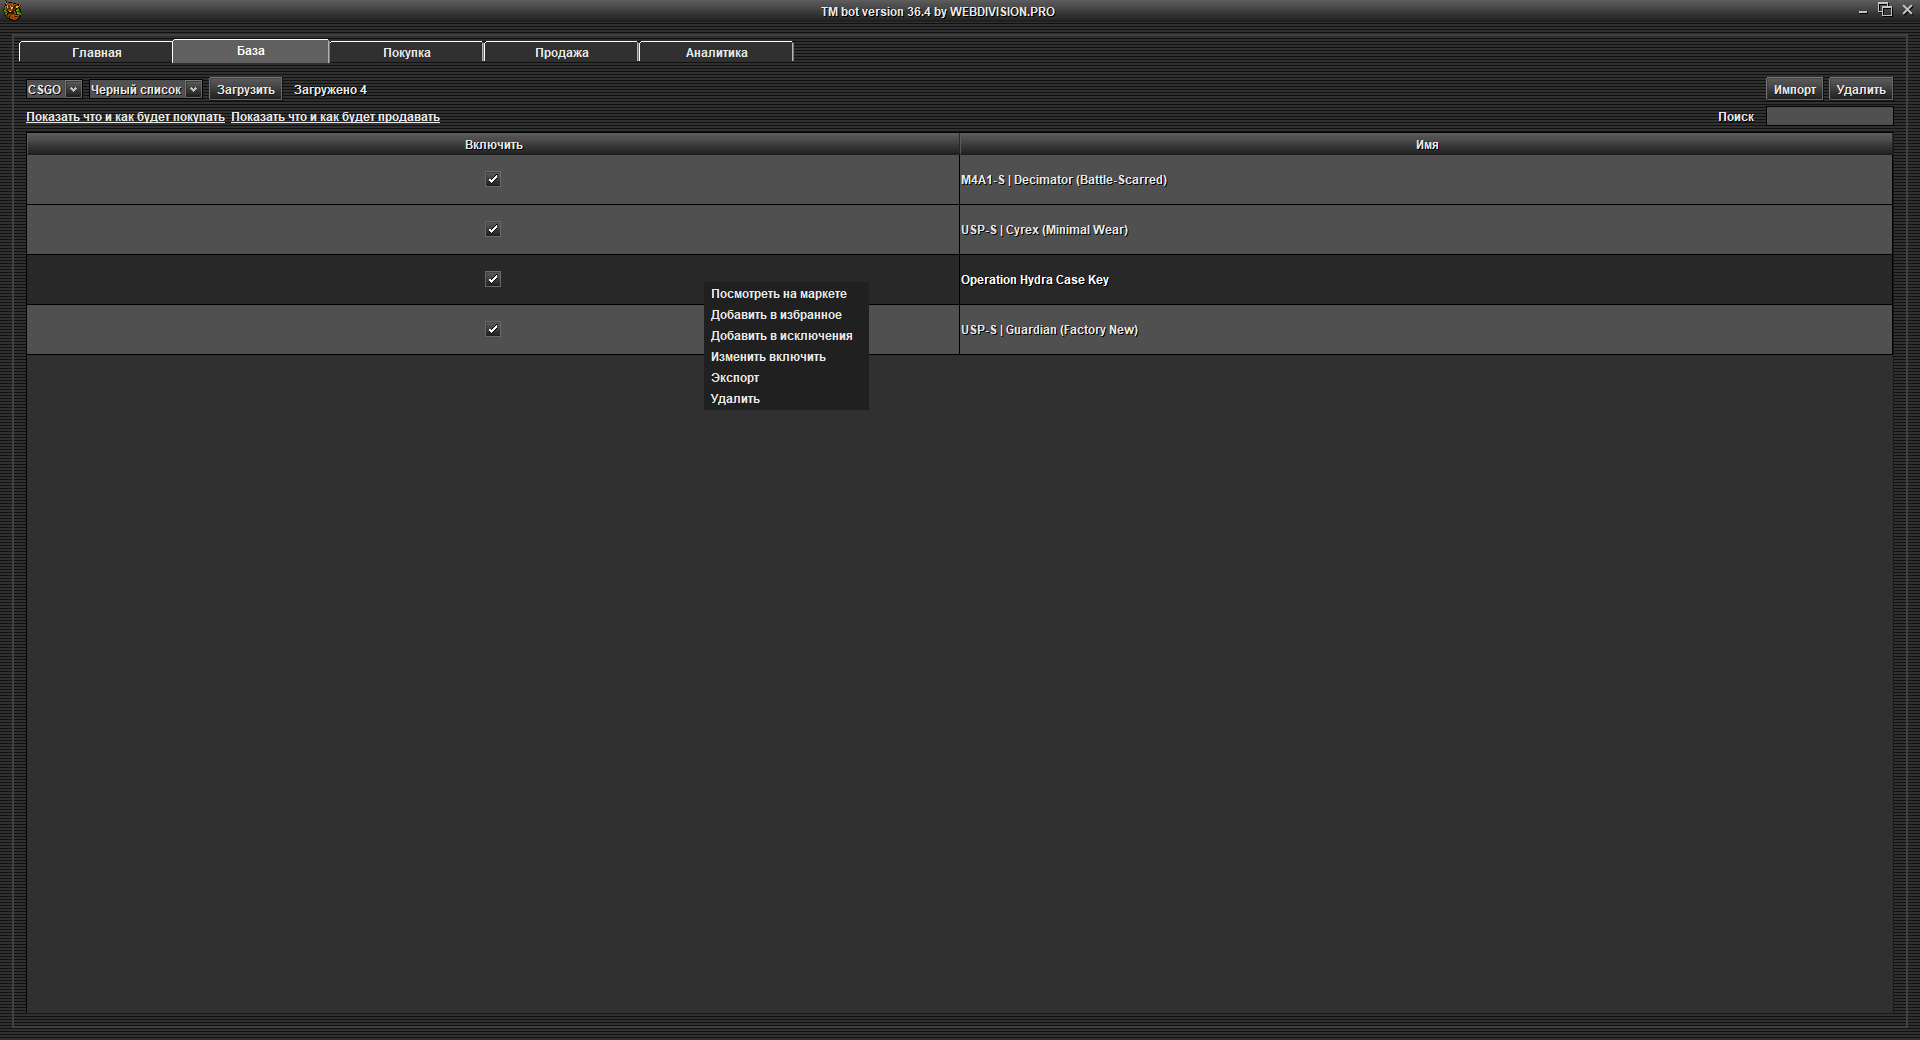
Task: Click the restore window icon
Action: coord(1885,10)
